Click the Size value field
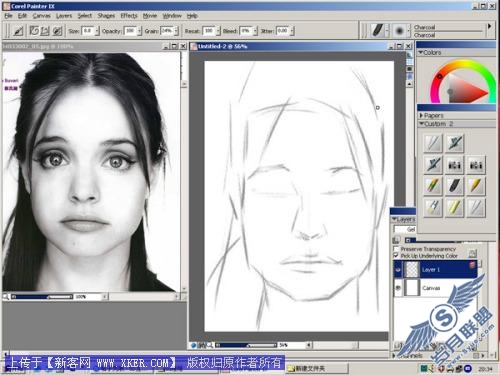 point(88,31)
